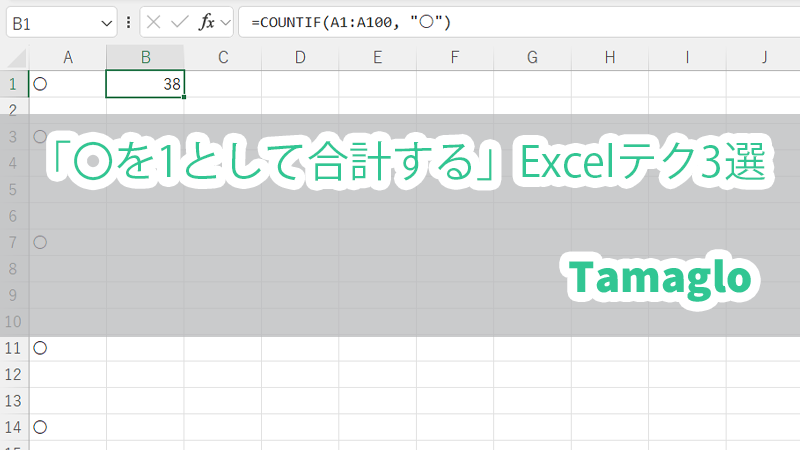
Task: Click the Enter checkmark icon in formula bar
Action: click(x=180, y=22)
